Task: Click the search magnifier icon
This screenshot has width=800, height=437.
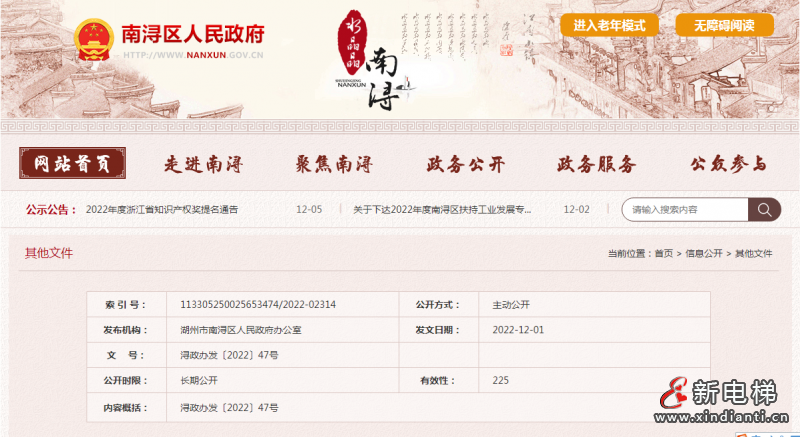Action: pos(765,210)
